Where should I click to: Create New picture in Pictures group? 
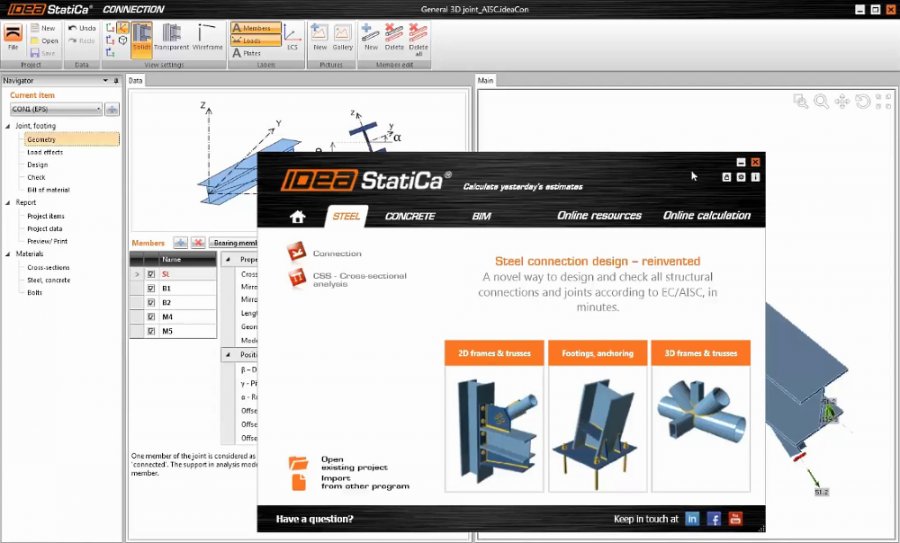coord(320,37)
